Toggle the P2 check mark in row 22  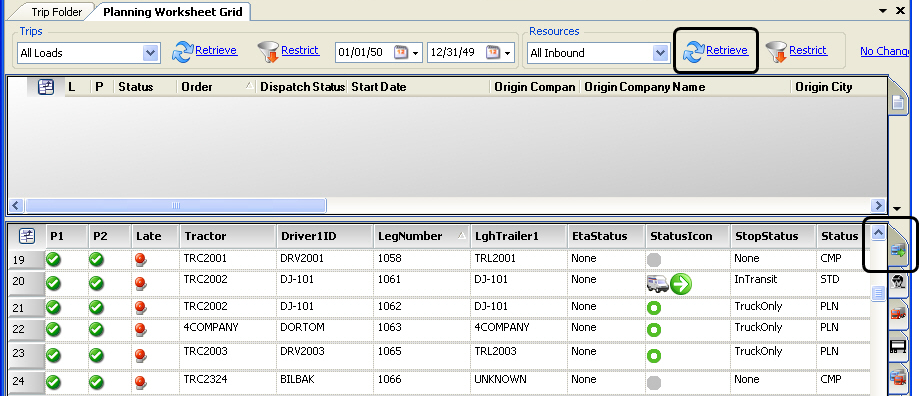coord(96,330)
